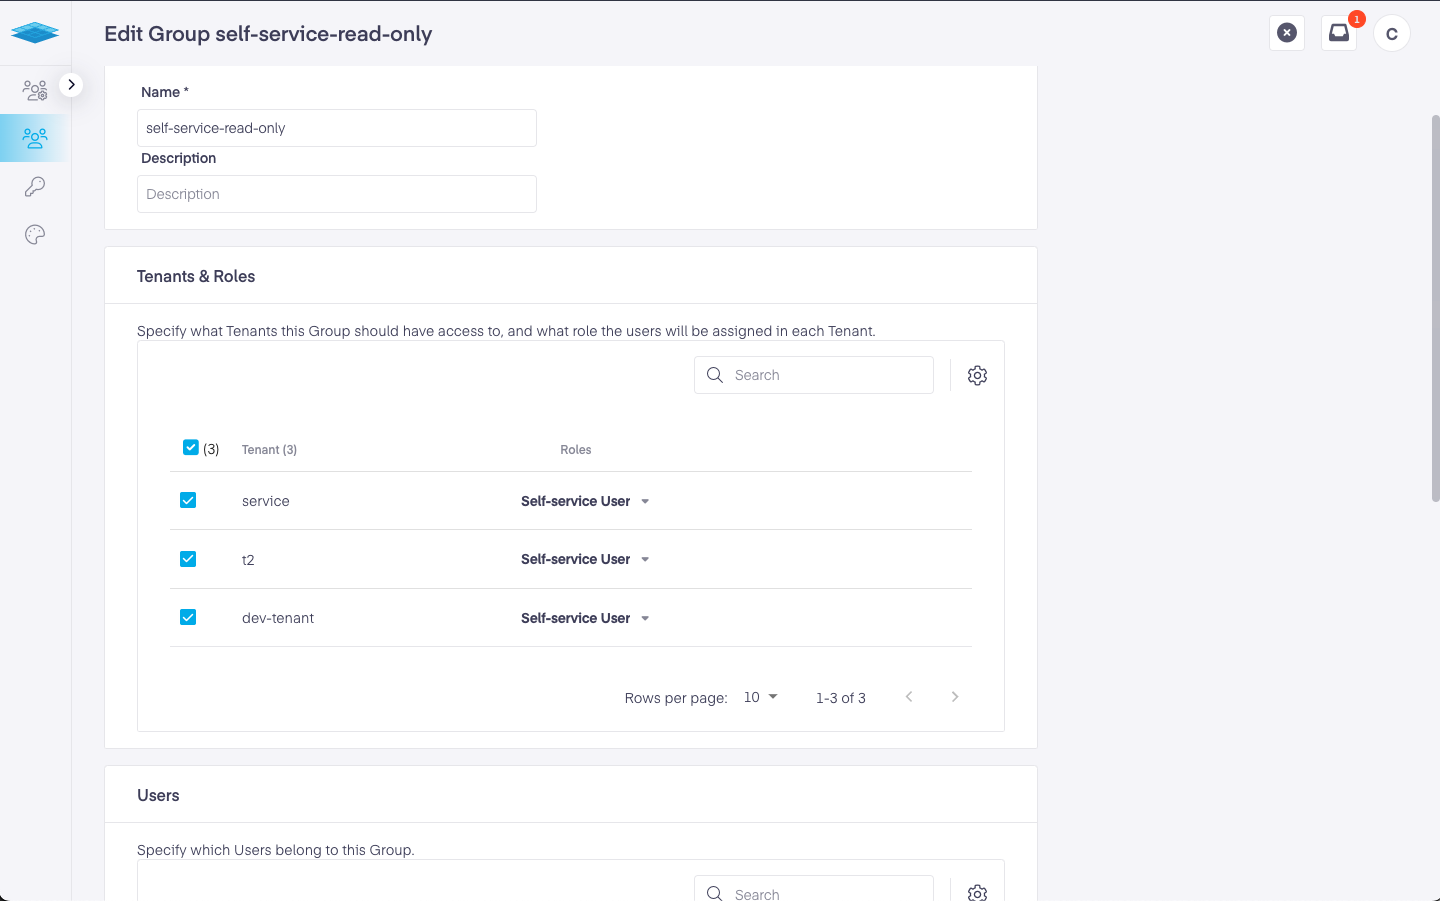Viewport: 1440px width, 901px height.
Task: Change role dropdown for dev-tenant
Action: tap(585, 618)
